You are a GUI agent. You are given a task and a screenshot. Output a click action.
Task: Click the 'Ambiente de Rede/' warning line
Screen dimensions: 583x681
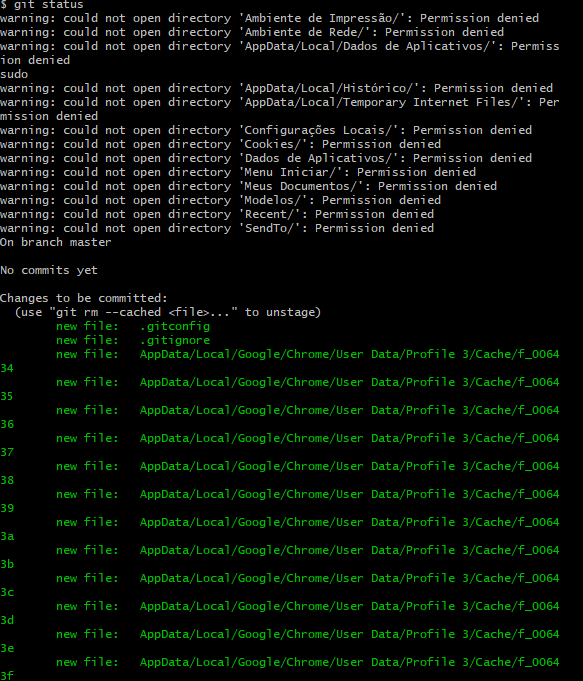[x=252, y=32]
